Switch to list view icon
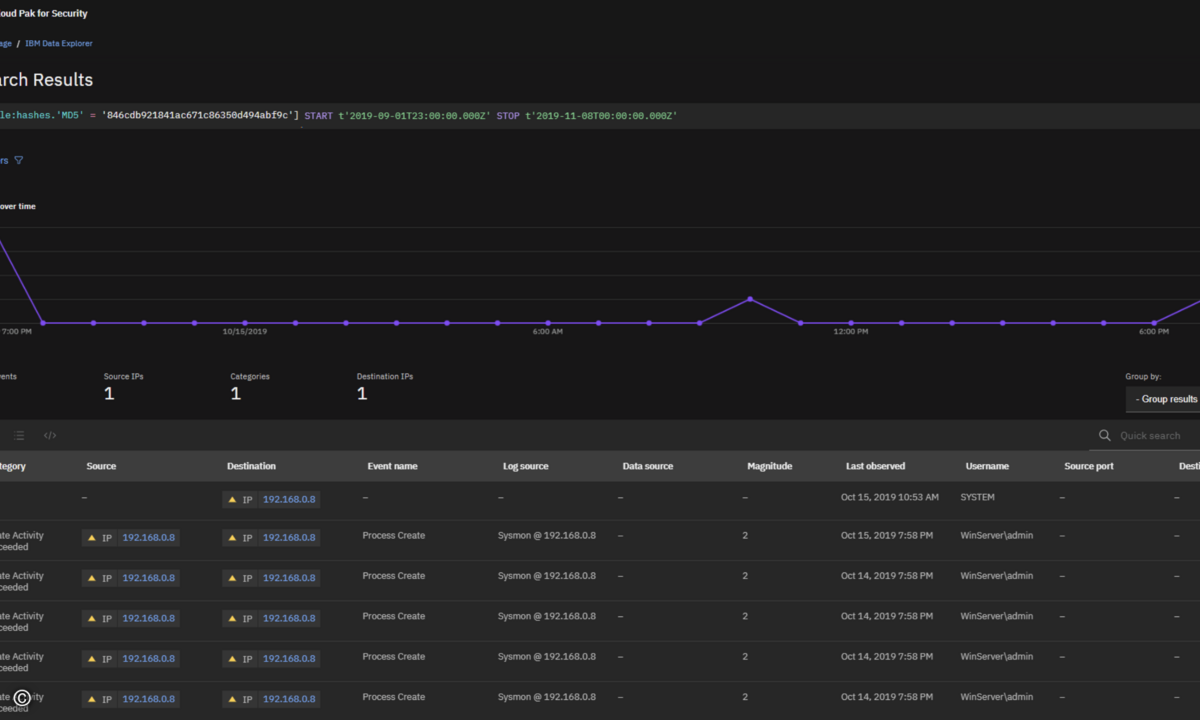 click(18, 436)
